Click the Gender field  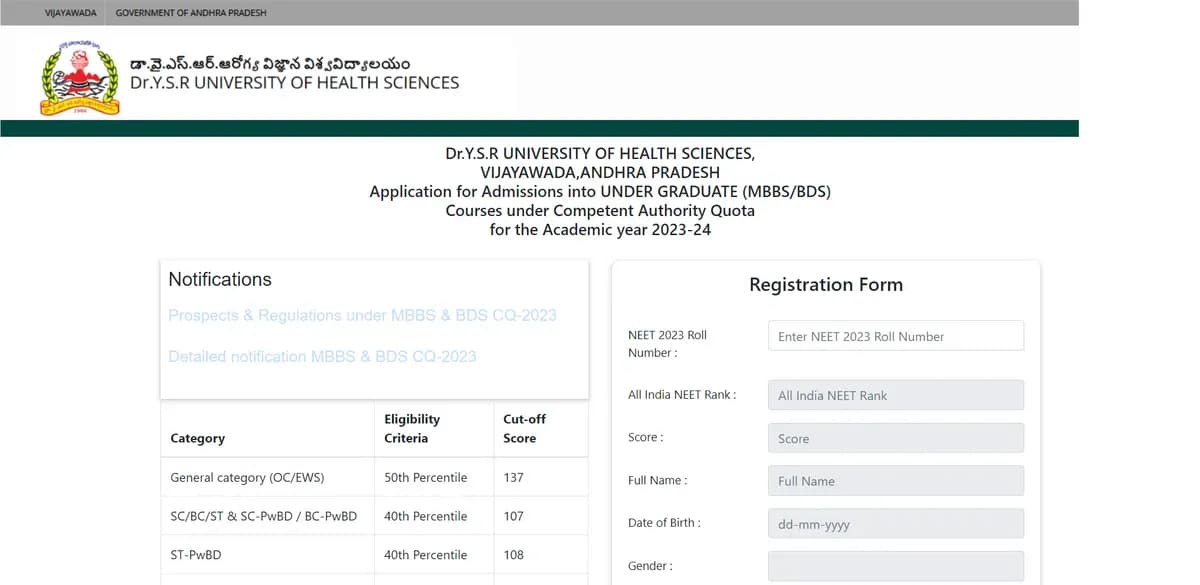pos(896,566)
